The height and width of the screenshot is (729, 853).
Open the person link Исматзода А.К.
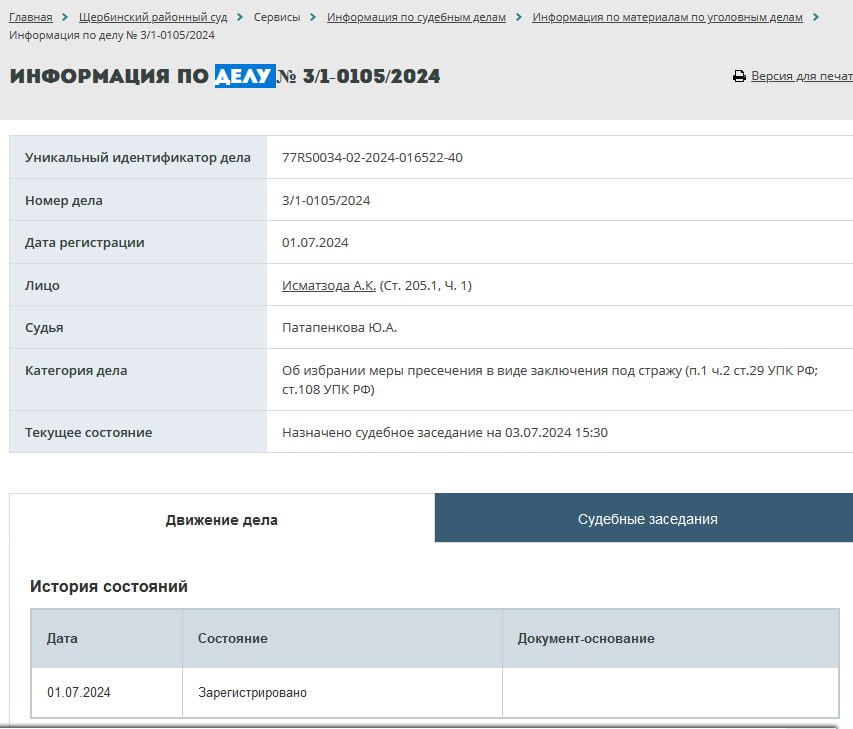click(329, 286)
